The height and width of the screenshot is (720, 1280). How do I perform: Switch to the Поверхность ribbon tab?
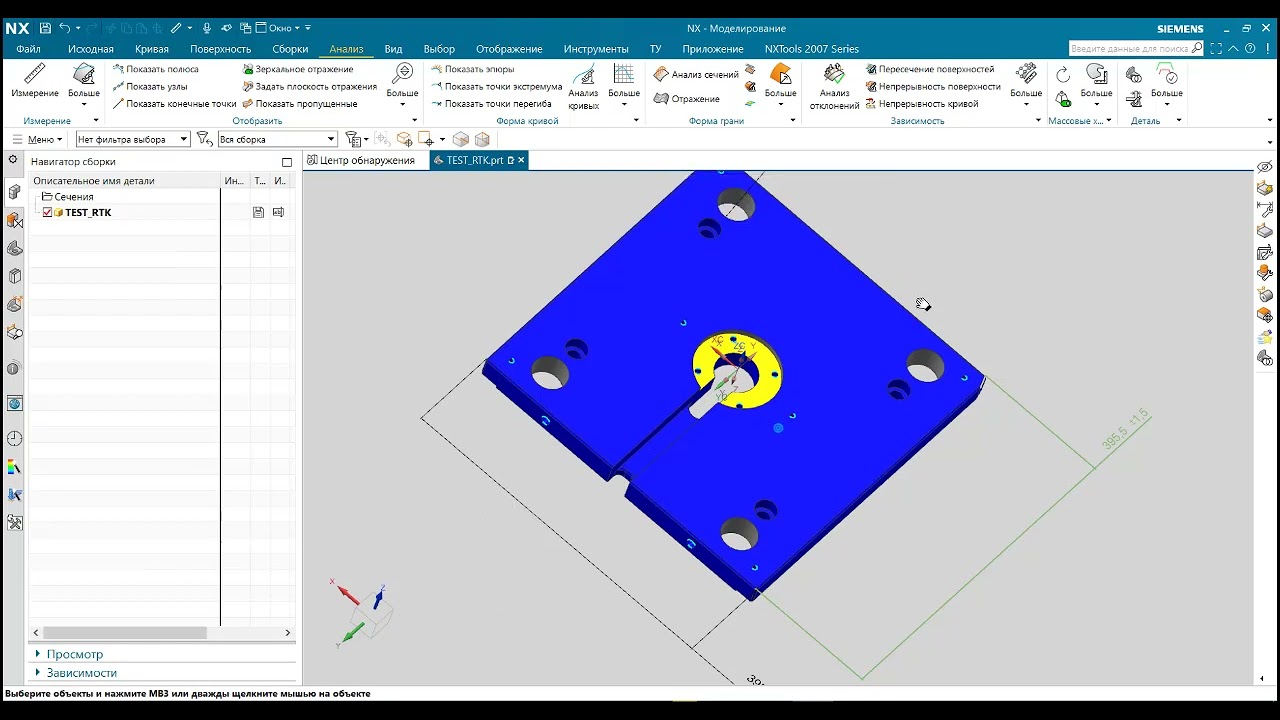(221, 49)
